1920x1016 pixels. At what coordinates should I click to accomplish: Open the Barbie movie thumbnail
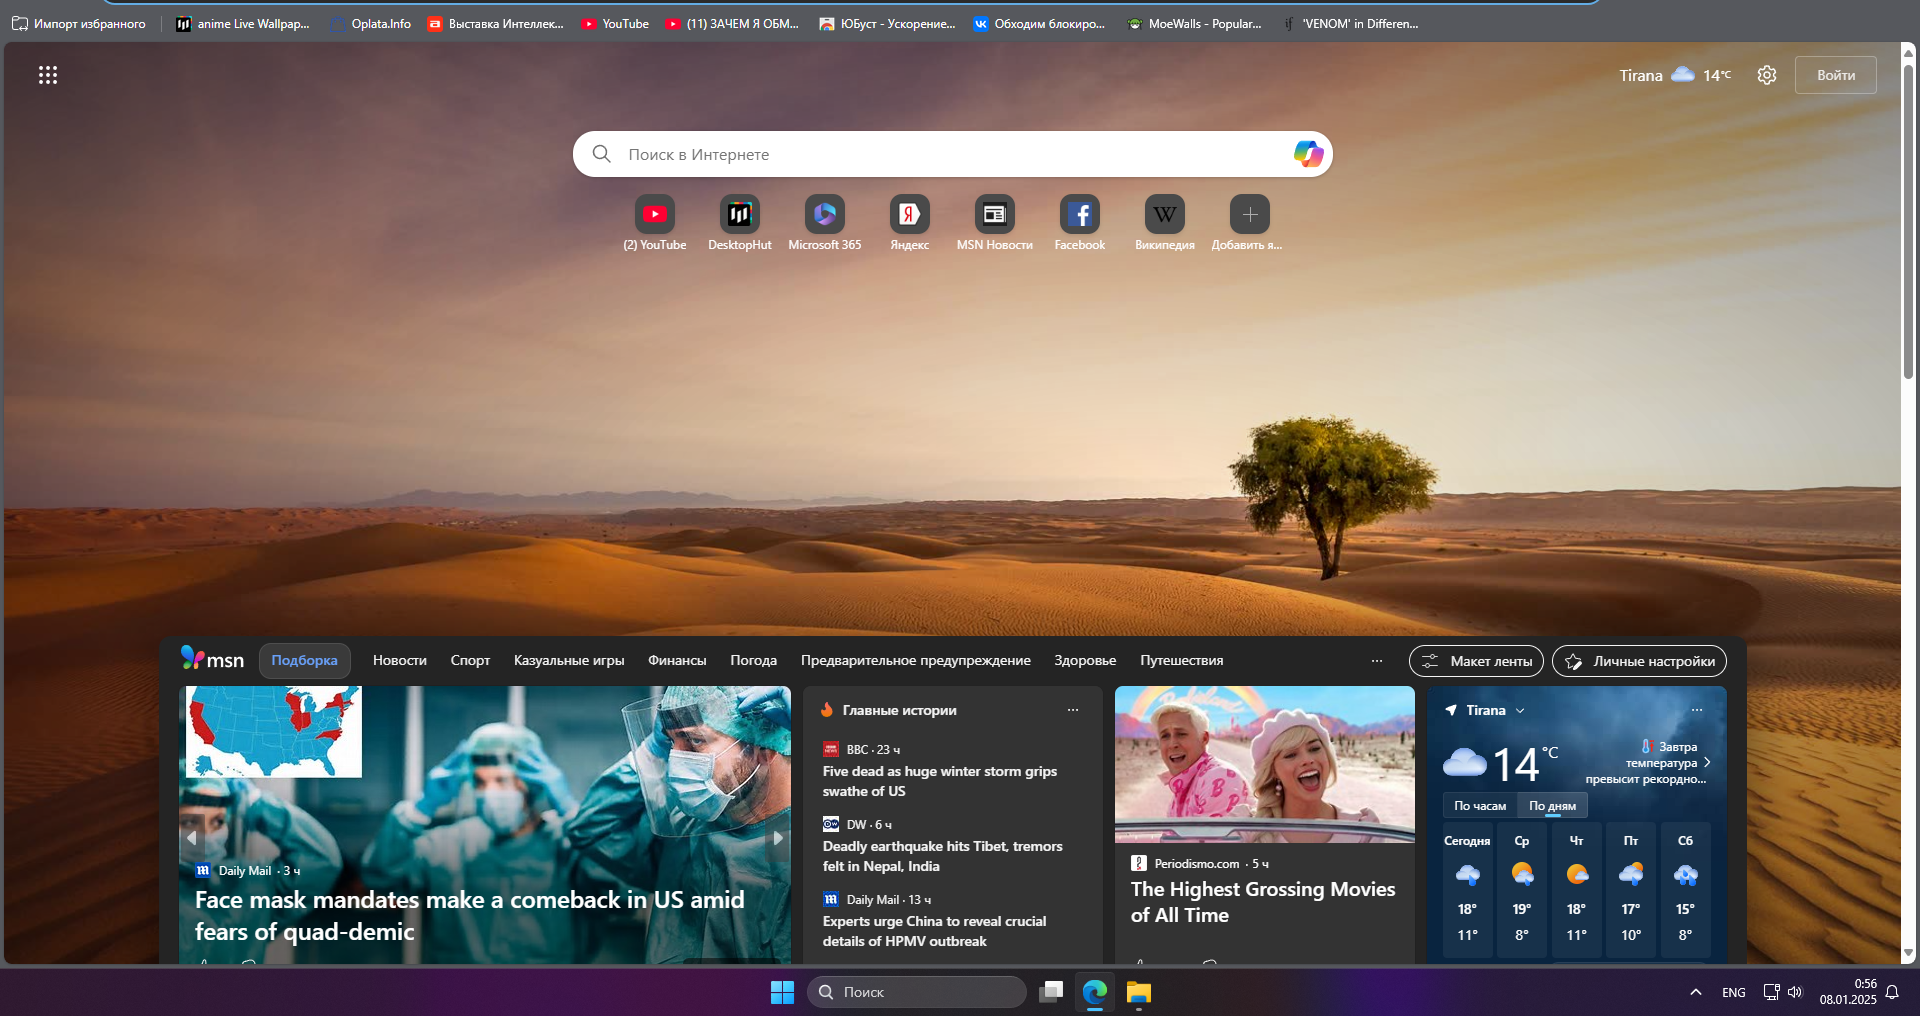point(1265,764)
